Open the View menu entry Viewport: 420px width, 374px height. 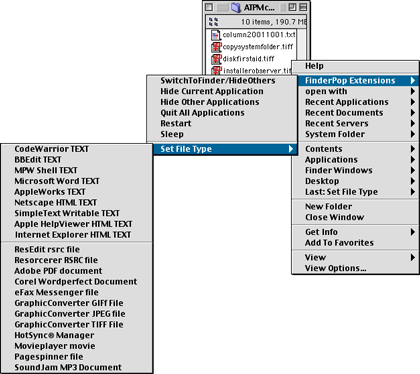(x=355, y=257)
